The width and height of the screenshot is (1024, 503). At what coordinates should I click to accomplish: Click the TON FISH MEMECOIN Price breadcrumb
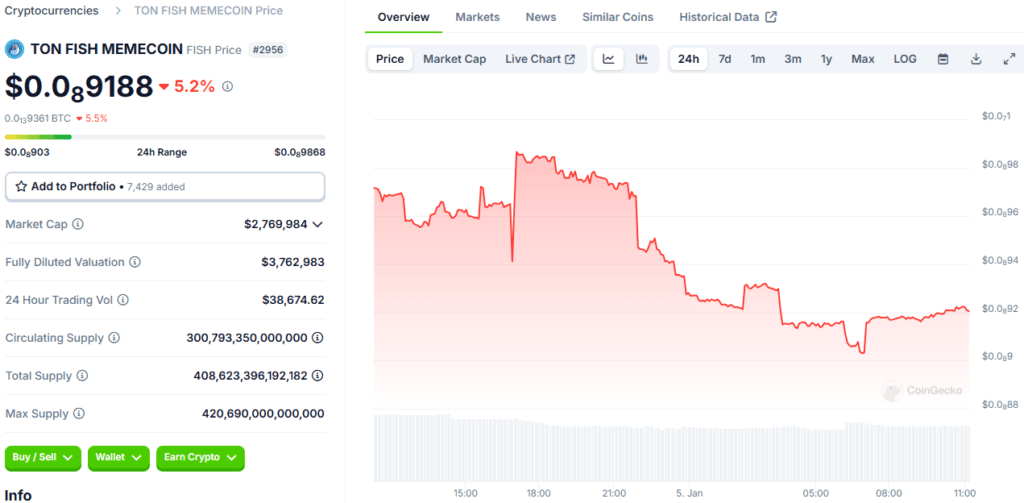point(208,10)
